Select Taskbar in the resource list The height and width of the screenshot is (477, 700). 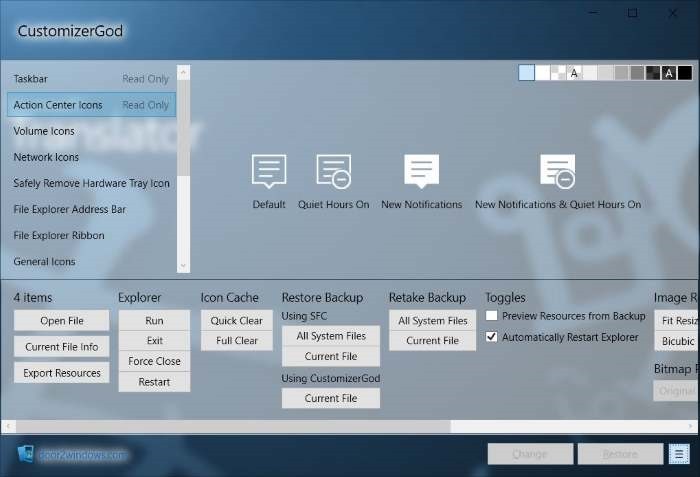click(x=91, y=79)
